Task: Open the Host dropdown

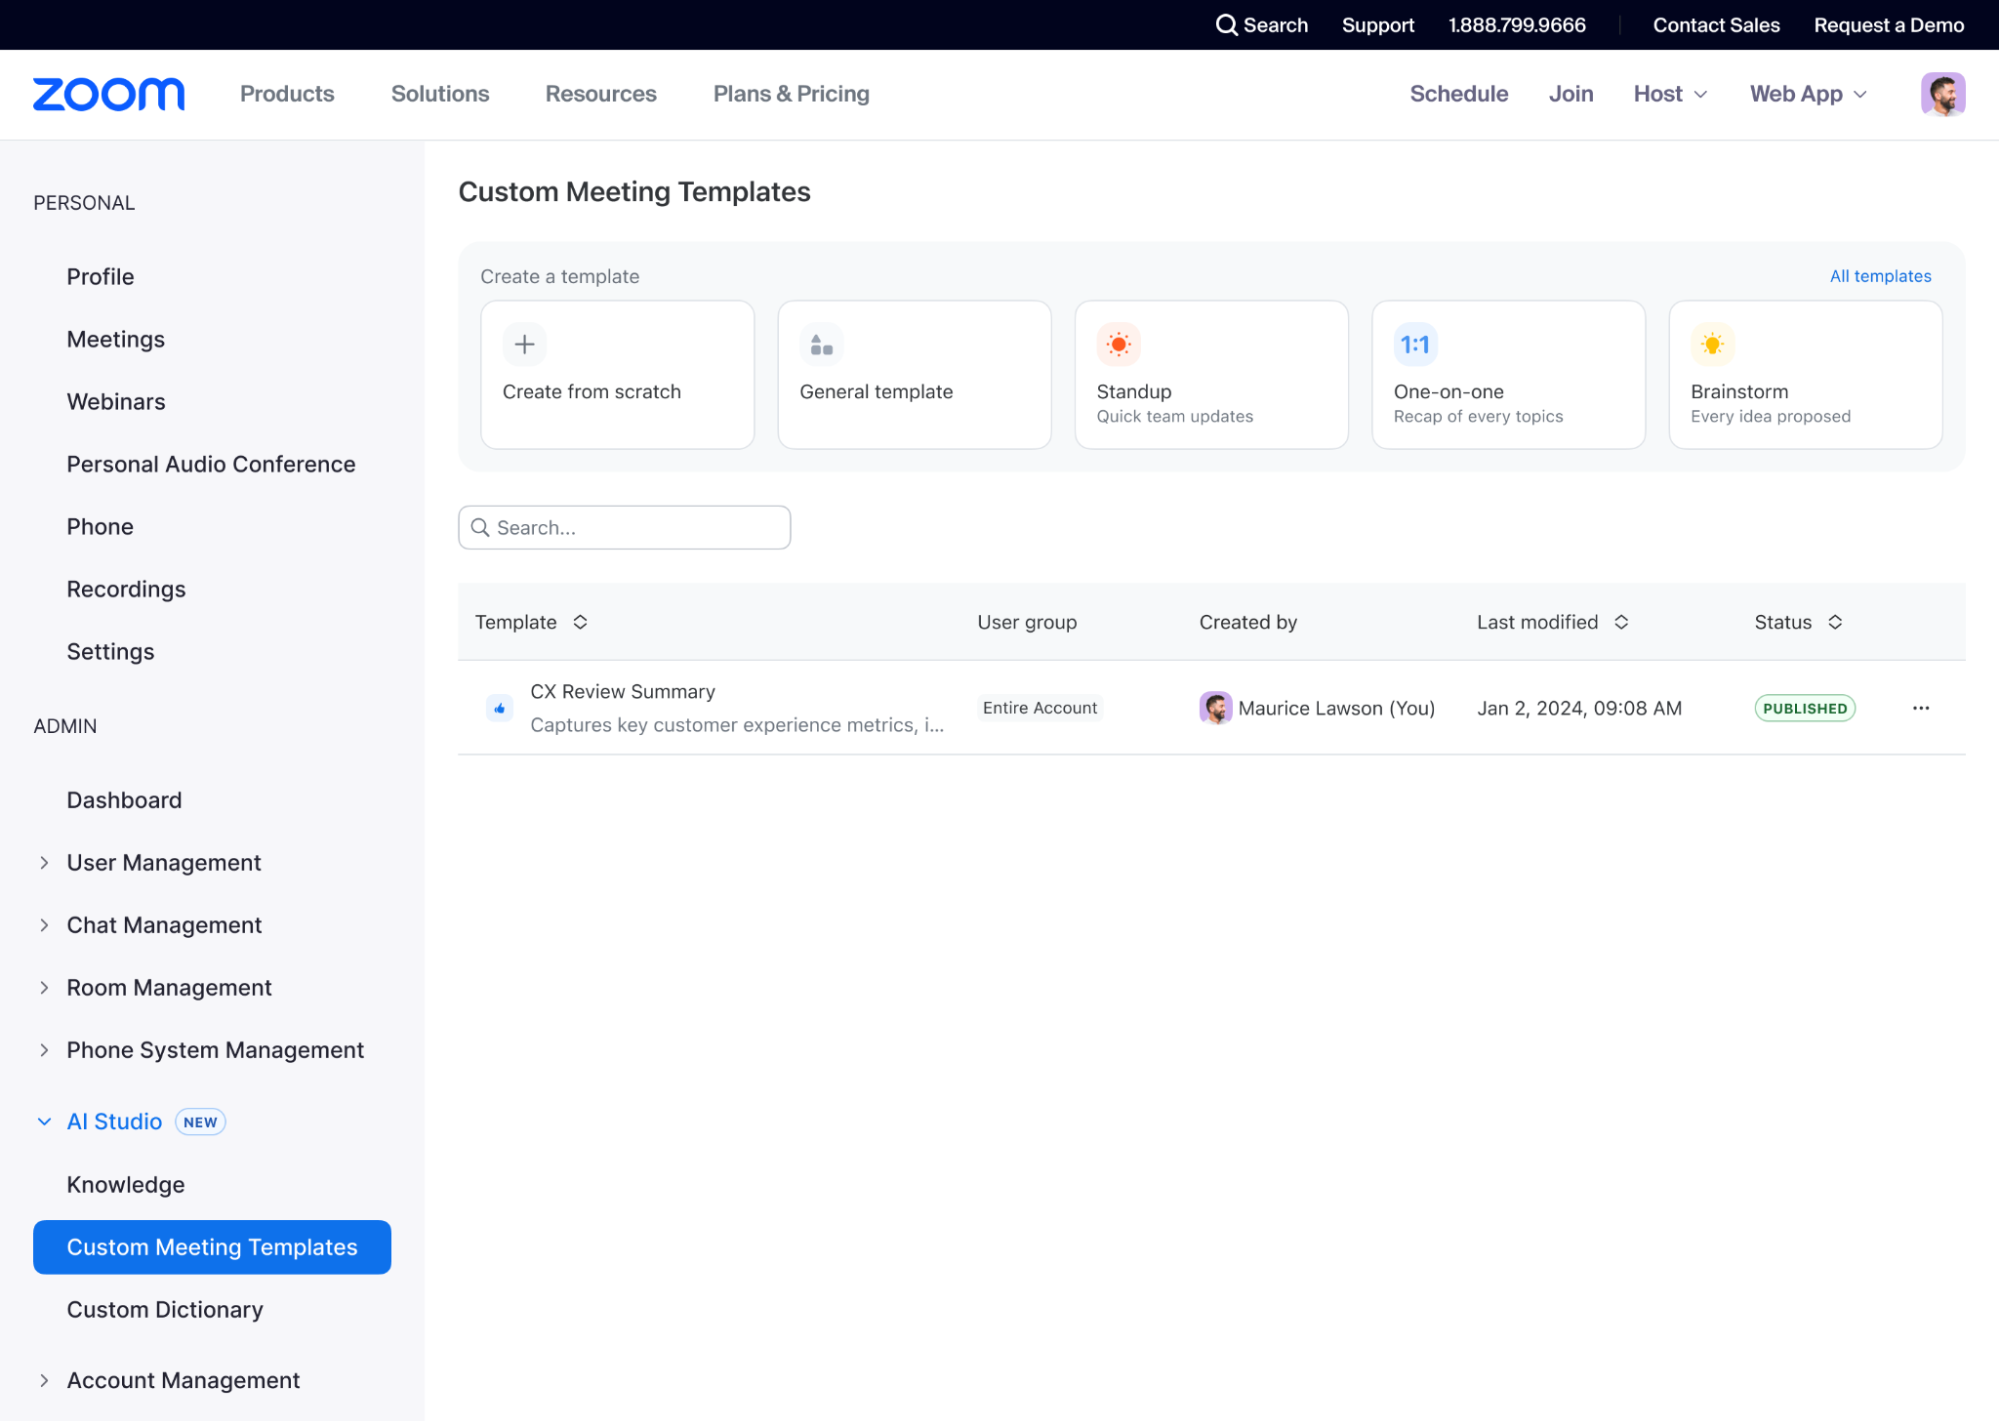Action: pyautogui.click(x=1670, y=94)
